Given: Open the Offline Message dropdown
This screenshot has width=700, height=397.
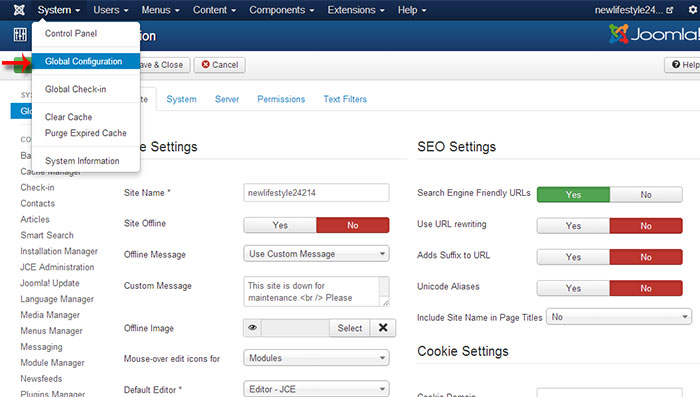Looking at the screenshot, I should click(x=317, y=254).
